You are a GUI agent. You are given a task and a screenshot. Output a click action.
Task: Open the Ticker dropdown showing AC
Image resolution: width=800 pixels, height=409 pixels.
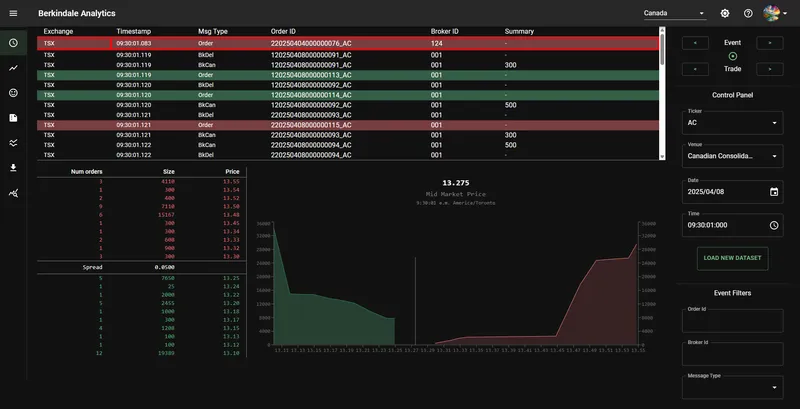pos(732,123)
